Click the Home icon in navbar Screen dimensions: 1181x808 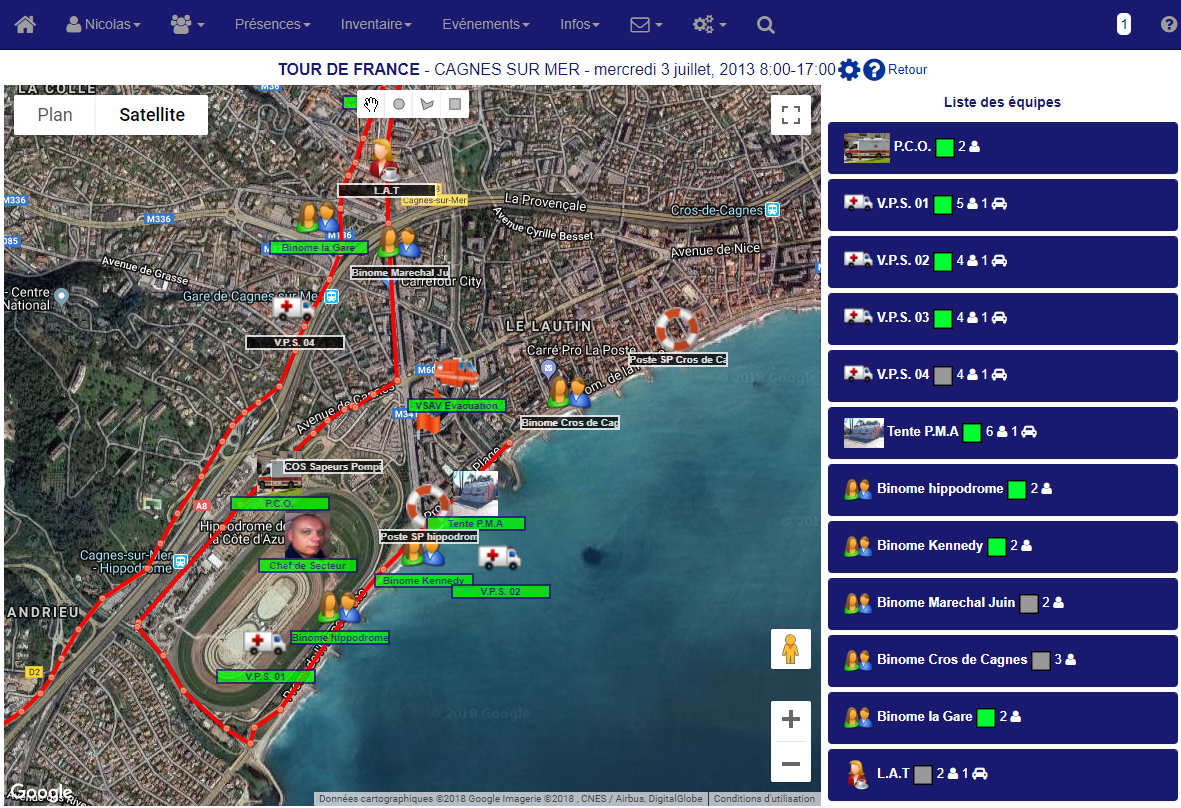[x=25, y=24]
